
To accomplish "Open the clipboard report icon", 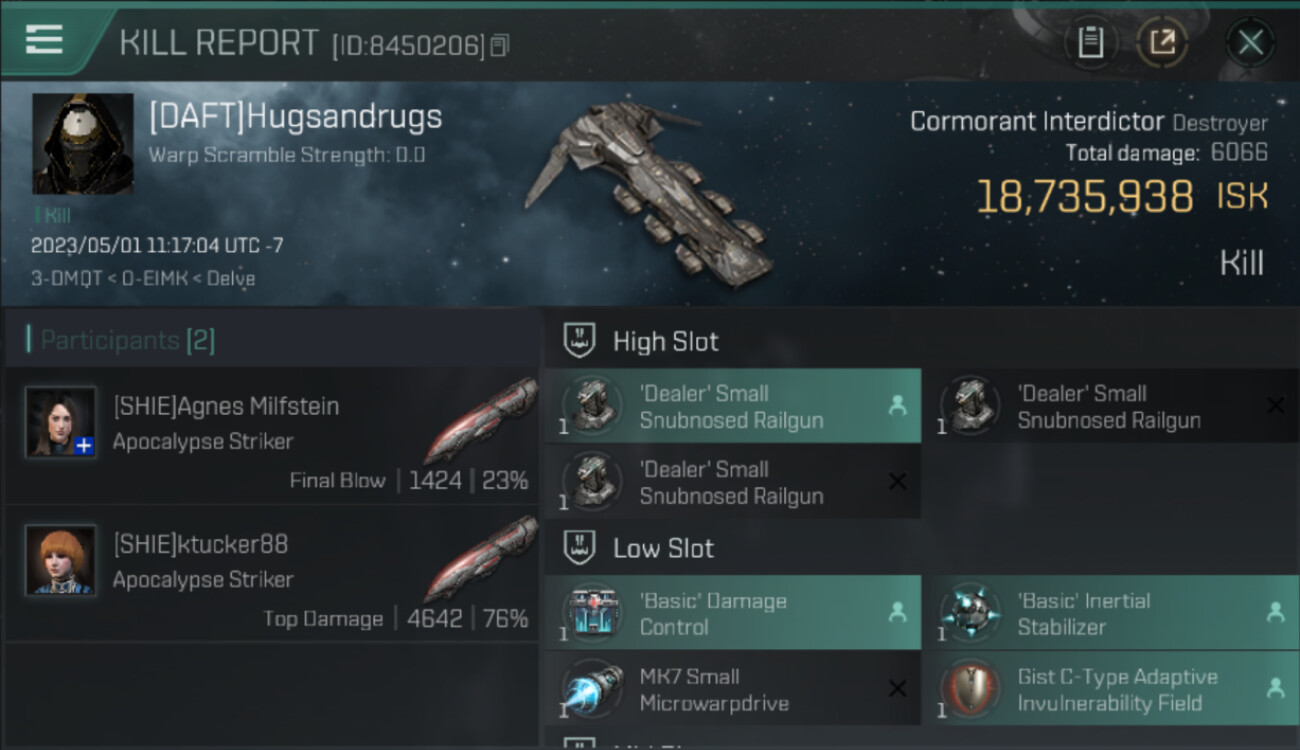I will click(1090, 42).
